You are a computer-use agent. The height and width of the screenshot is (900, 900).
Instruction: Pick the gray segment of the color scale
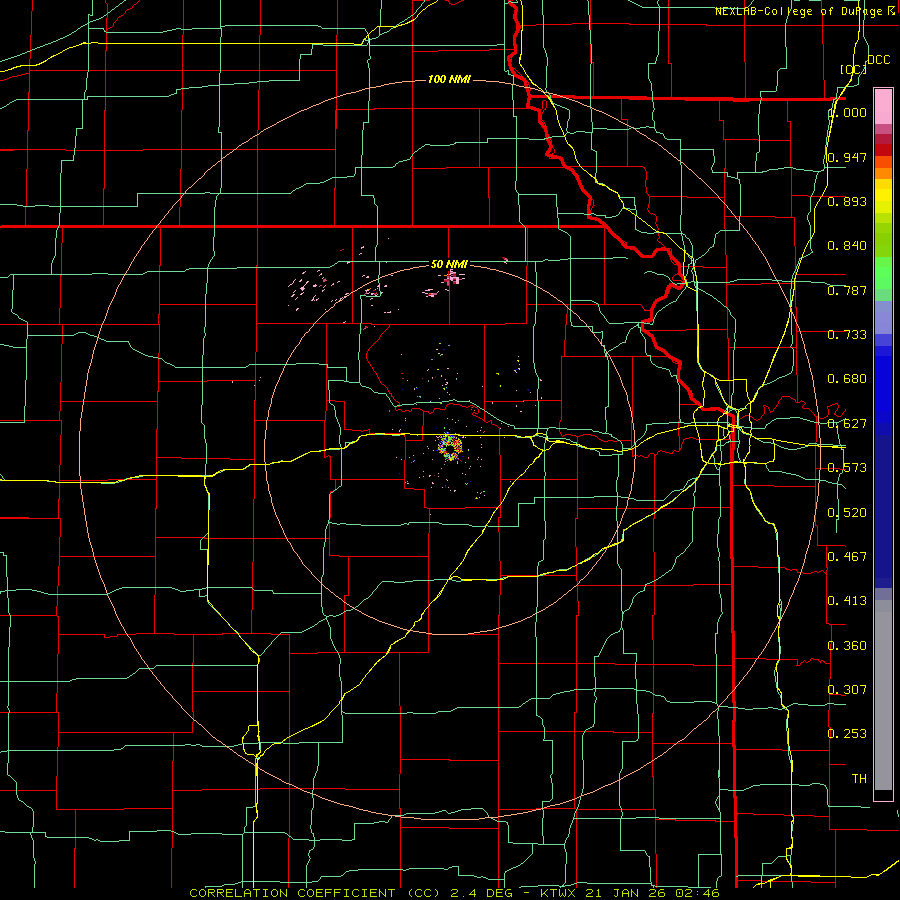tap(883, 695)
